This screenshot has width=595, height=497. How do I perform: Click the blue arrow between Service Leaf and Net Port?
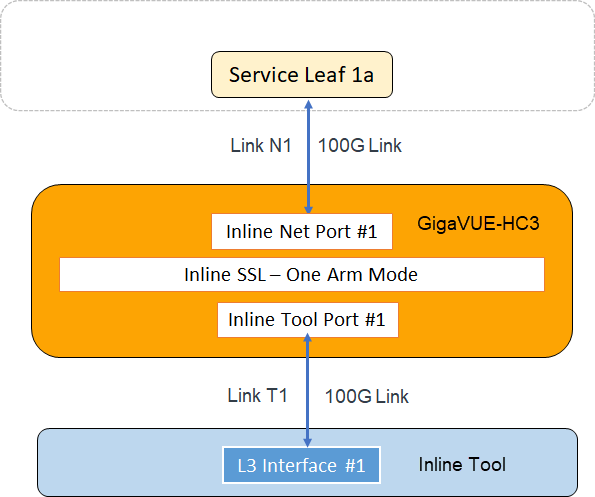(x=309, y=157)
